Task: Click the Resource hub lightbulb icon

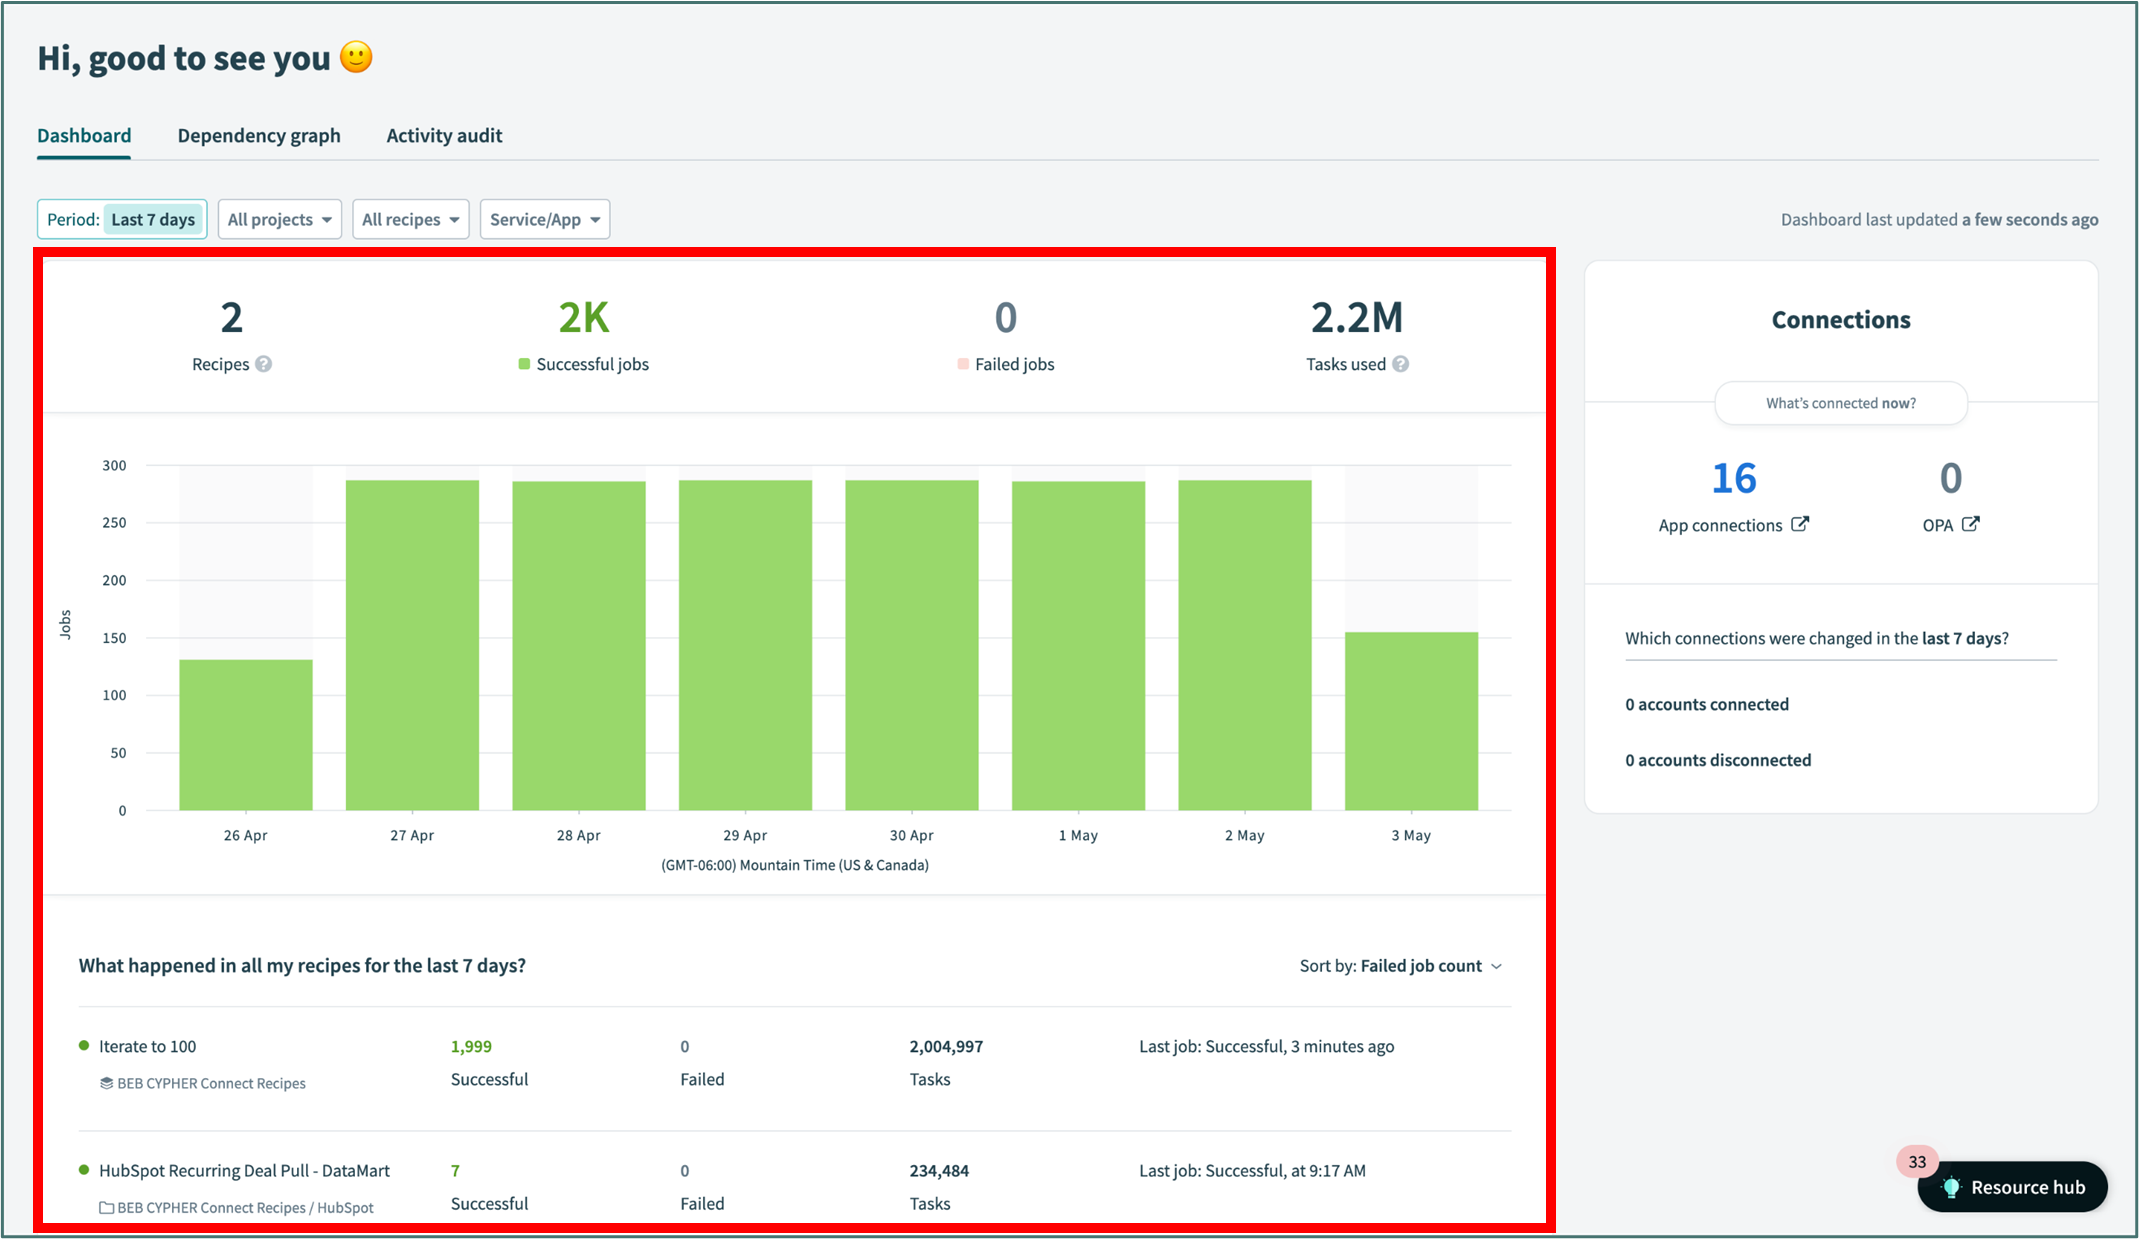Action: coord(1951,1187)
